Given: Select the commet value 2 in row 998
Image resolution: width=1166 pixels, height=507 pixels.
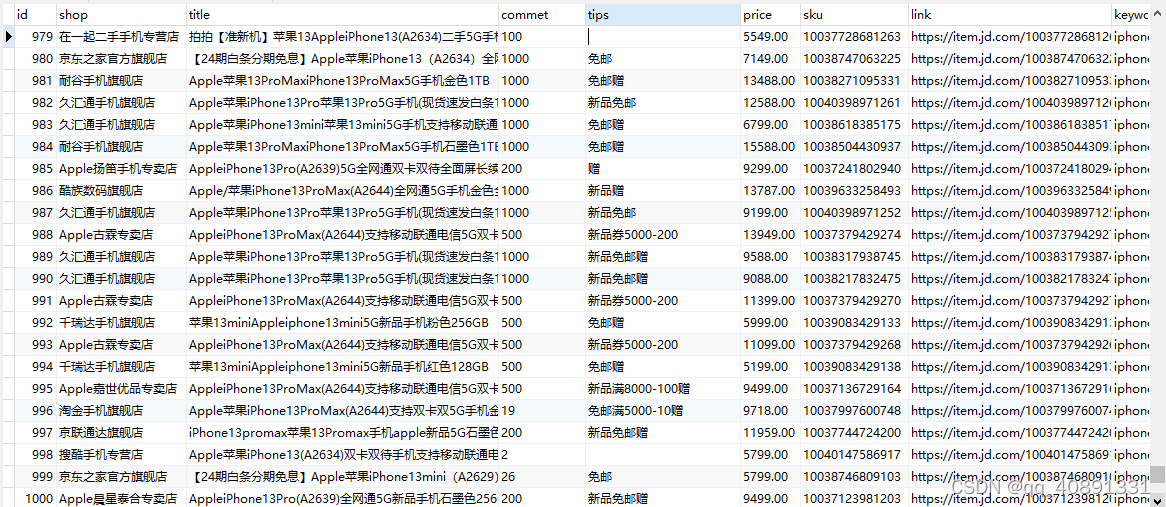Looking at the screenshot, I should [541, 455].
